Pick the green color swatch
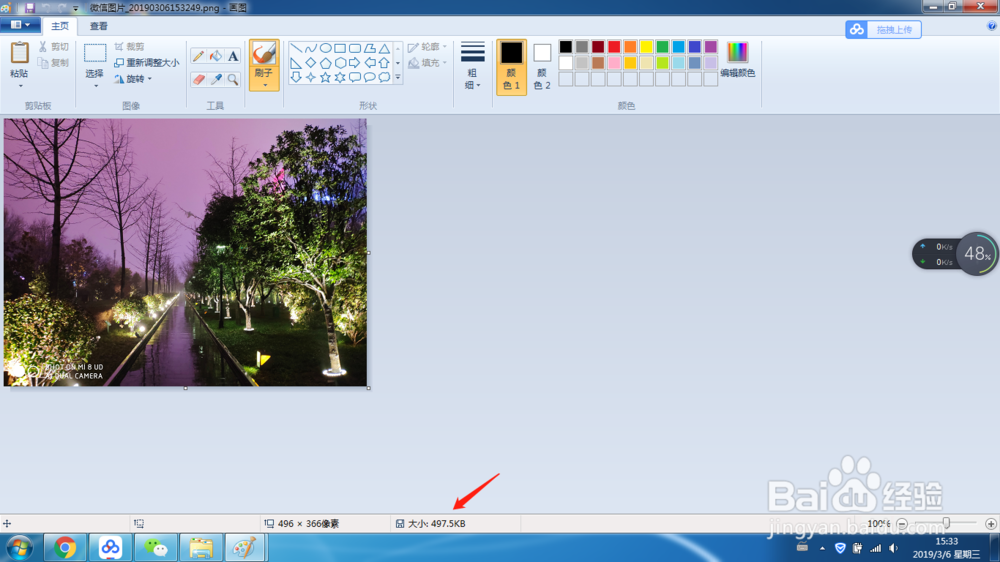 663,47
